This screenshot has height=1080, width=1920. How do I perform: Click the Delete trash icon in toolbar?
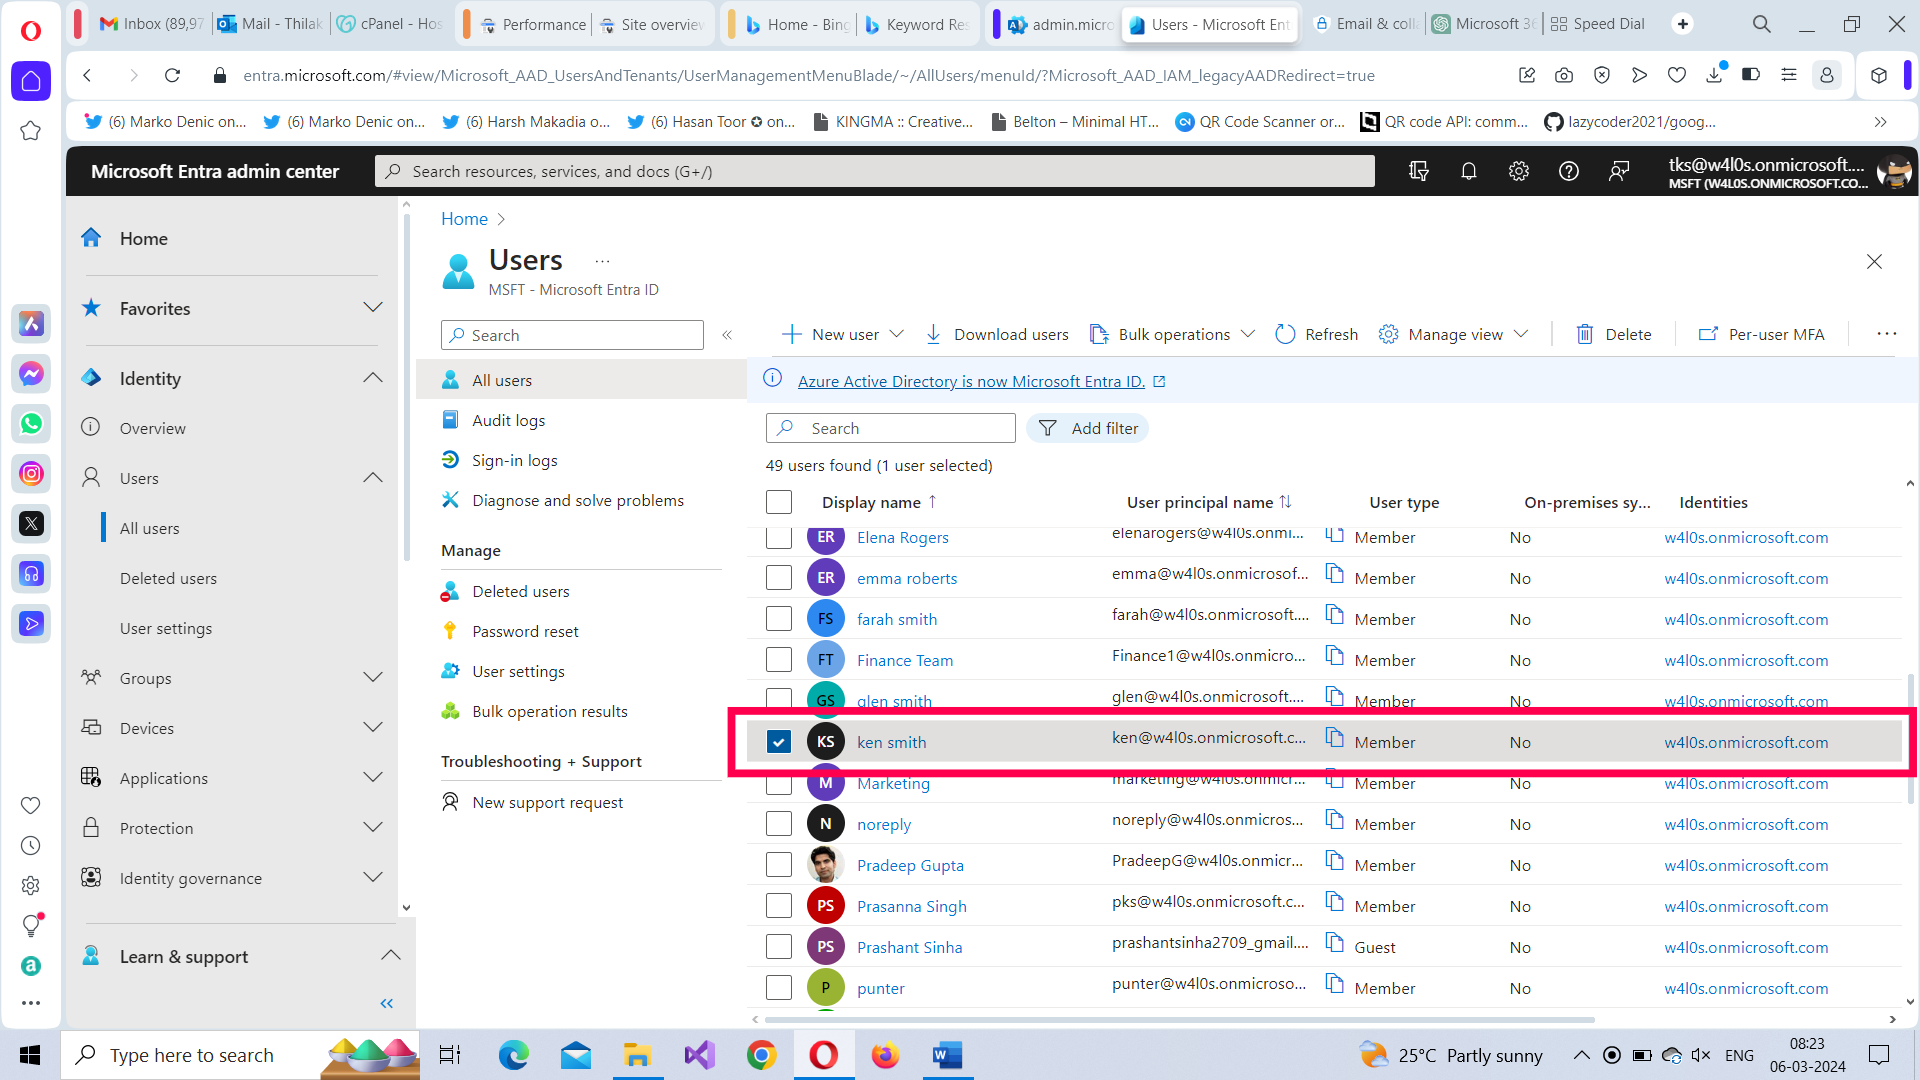click(x=1585, y=334)
